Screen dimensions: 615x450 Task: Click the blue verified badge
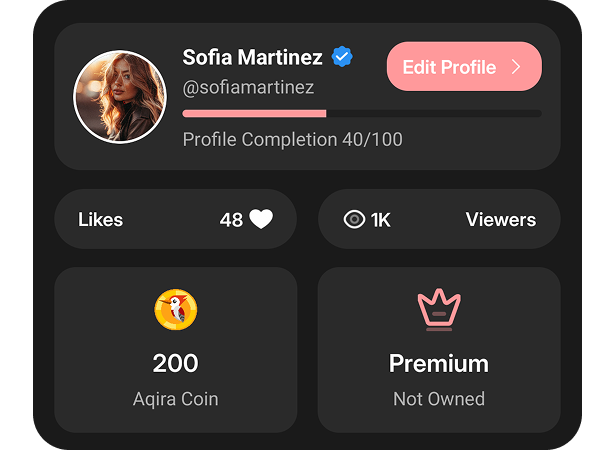(x=342, y=57)
